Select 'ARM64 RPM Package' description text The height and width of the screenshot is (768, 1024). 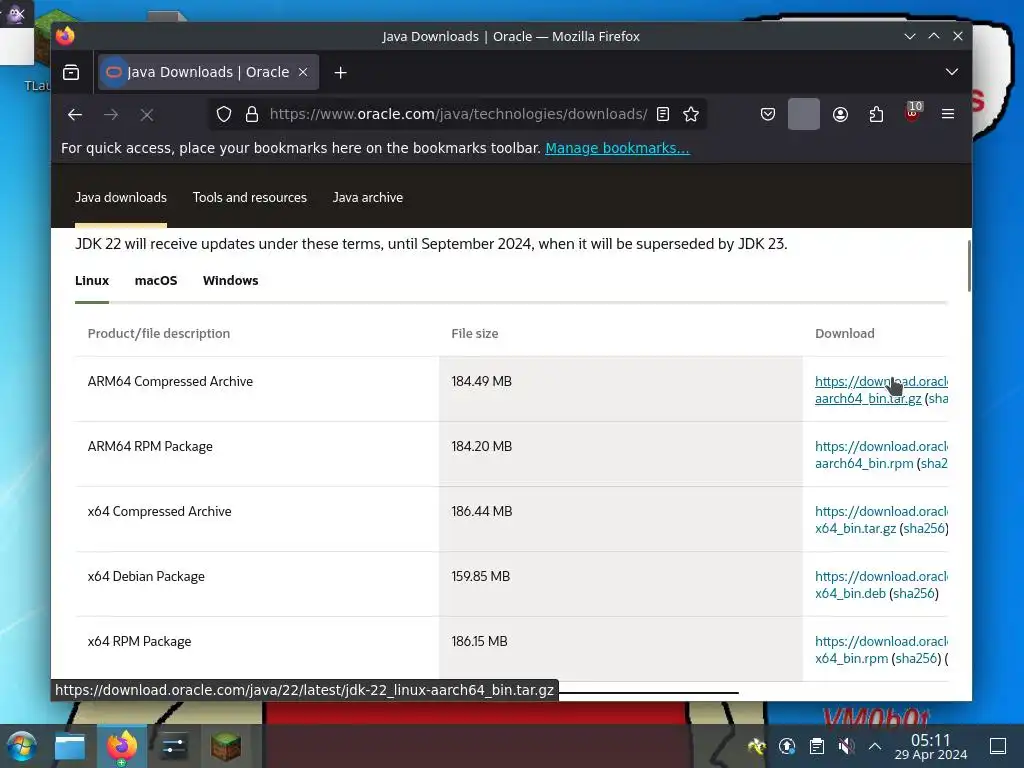point(150,447)
